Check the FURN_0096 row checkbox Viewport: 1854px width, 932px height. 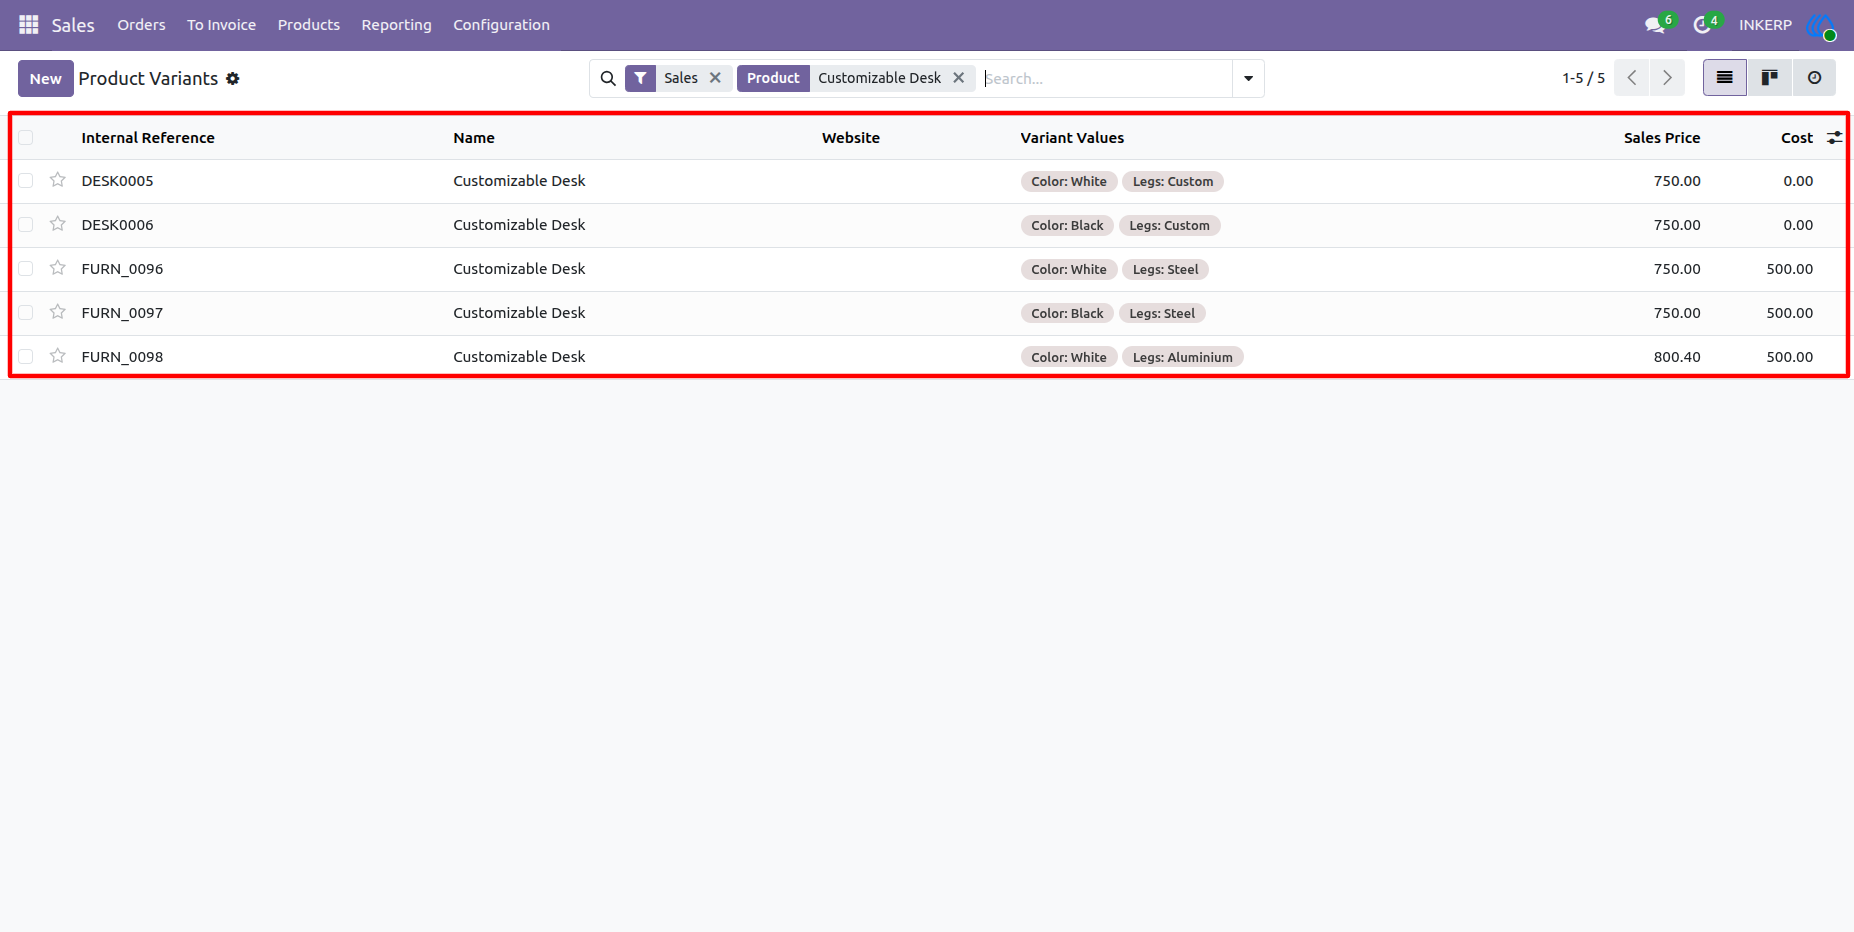26,269
